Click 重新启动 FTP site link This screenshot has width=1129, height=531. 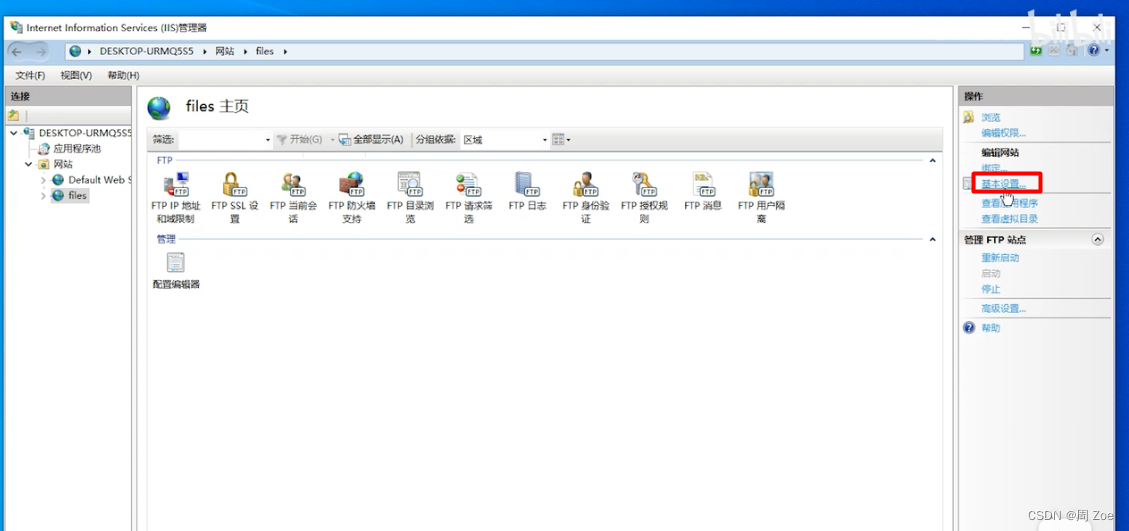point(1000,258)
